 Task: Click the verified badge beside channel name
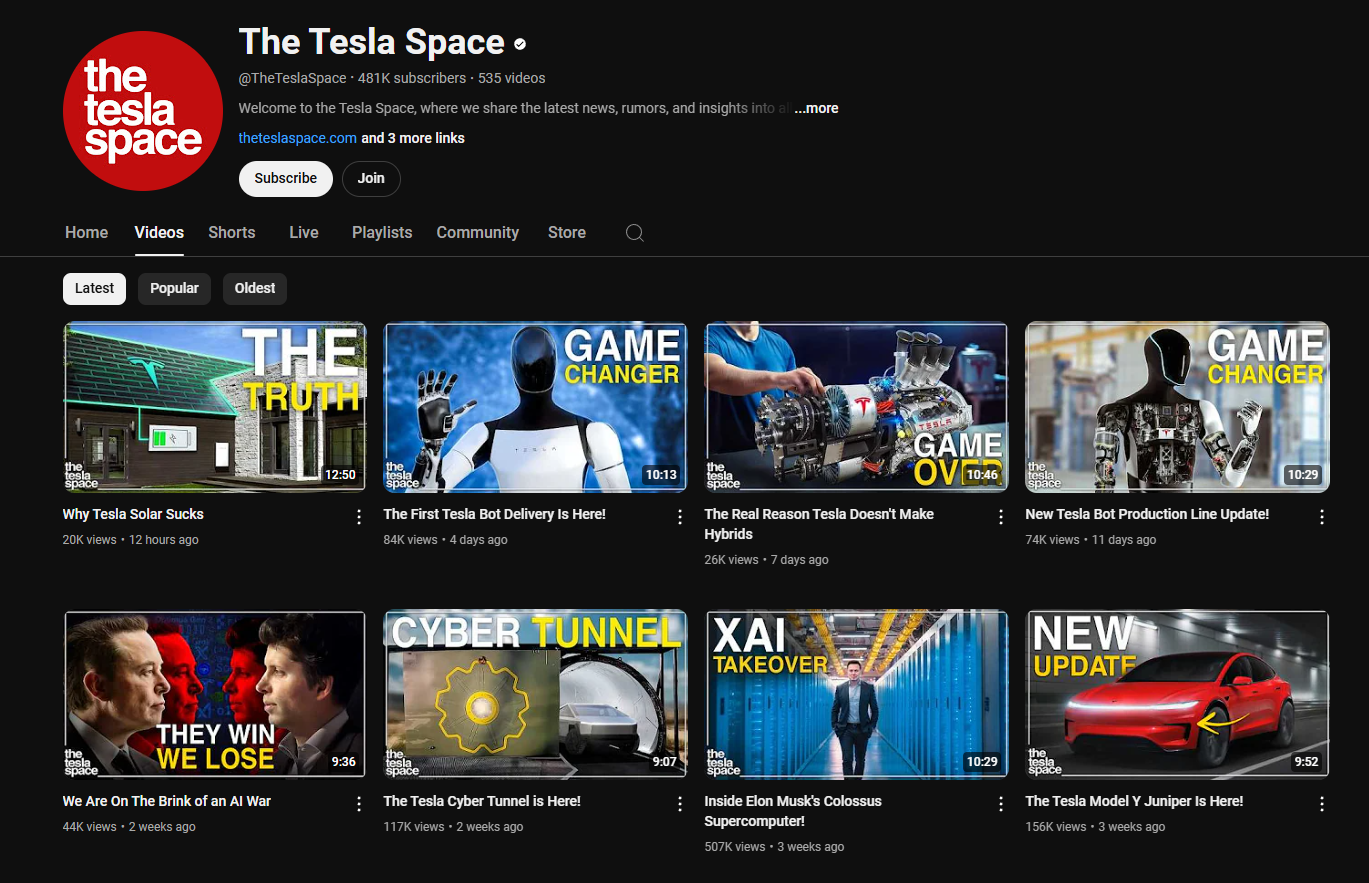point(520,44)
